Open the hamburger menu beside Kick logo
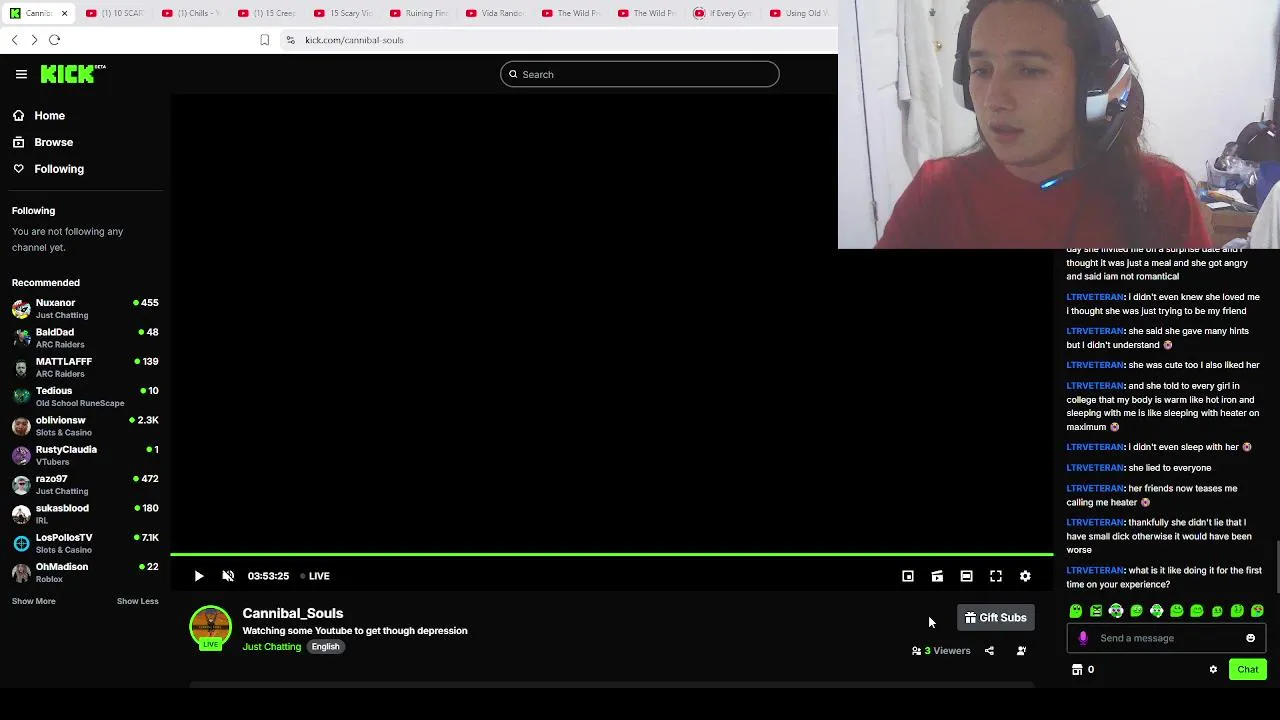The image size is (1280, 720). [21, 74]
